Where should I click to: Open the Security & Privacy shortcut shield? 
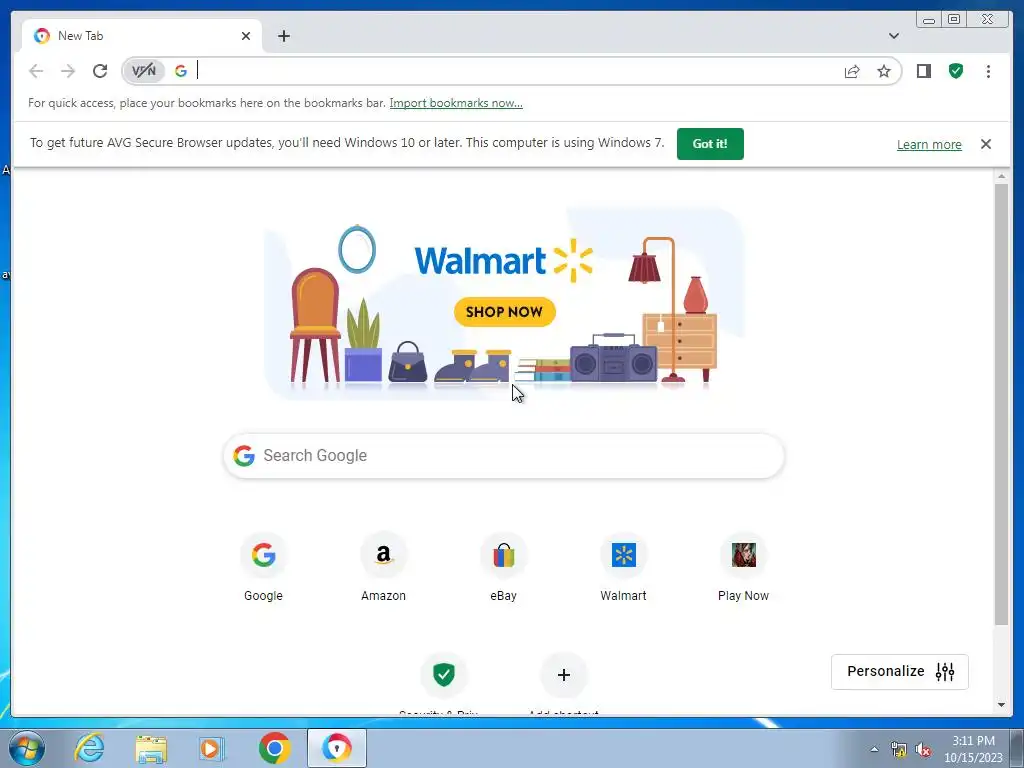[443, 675]
